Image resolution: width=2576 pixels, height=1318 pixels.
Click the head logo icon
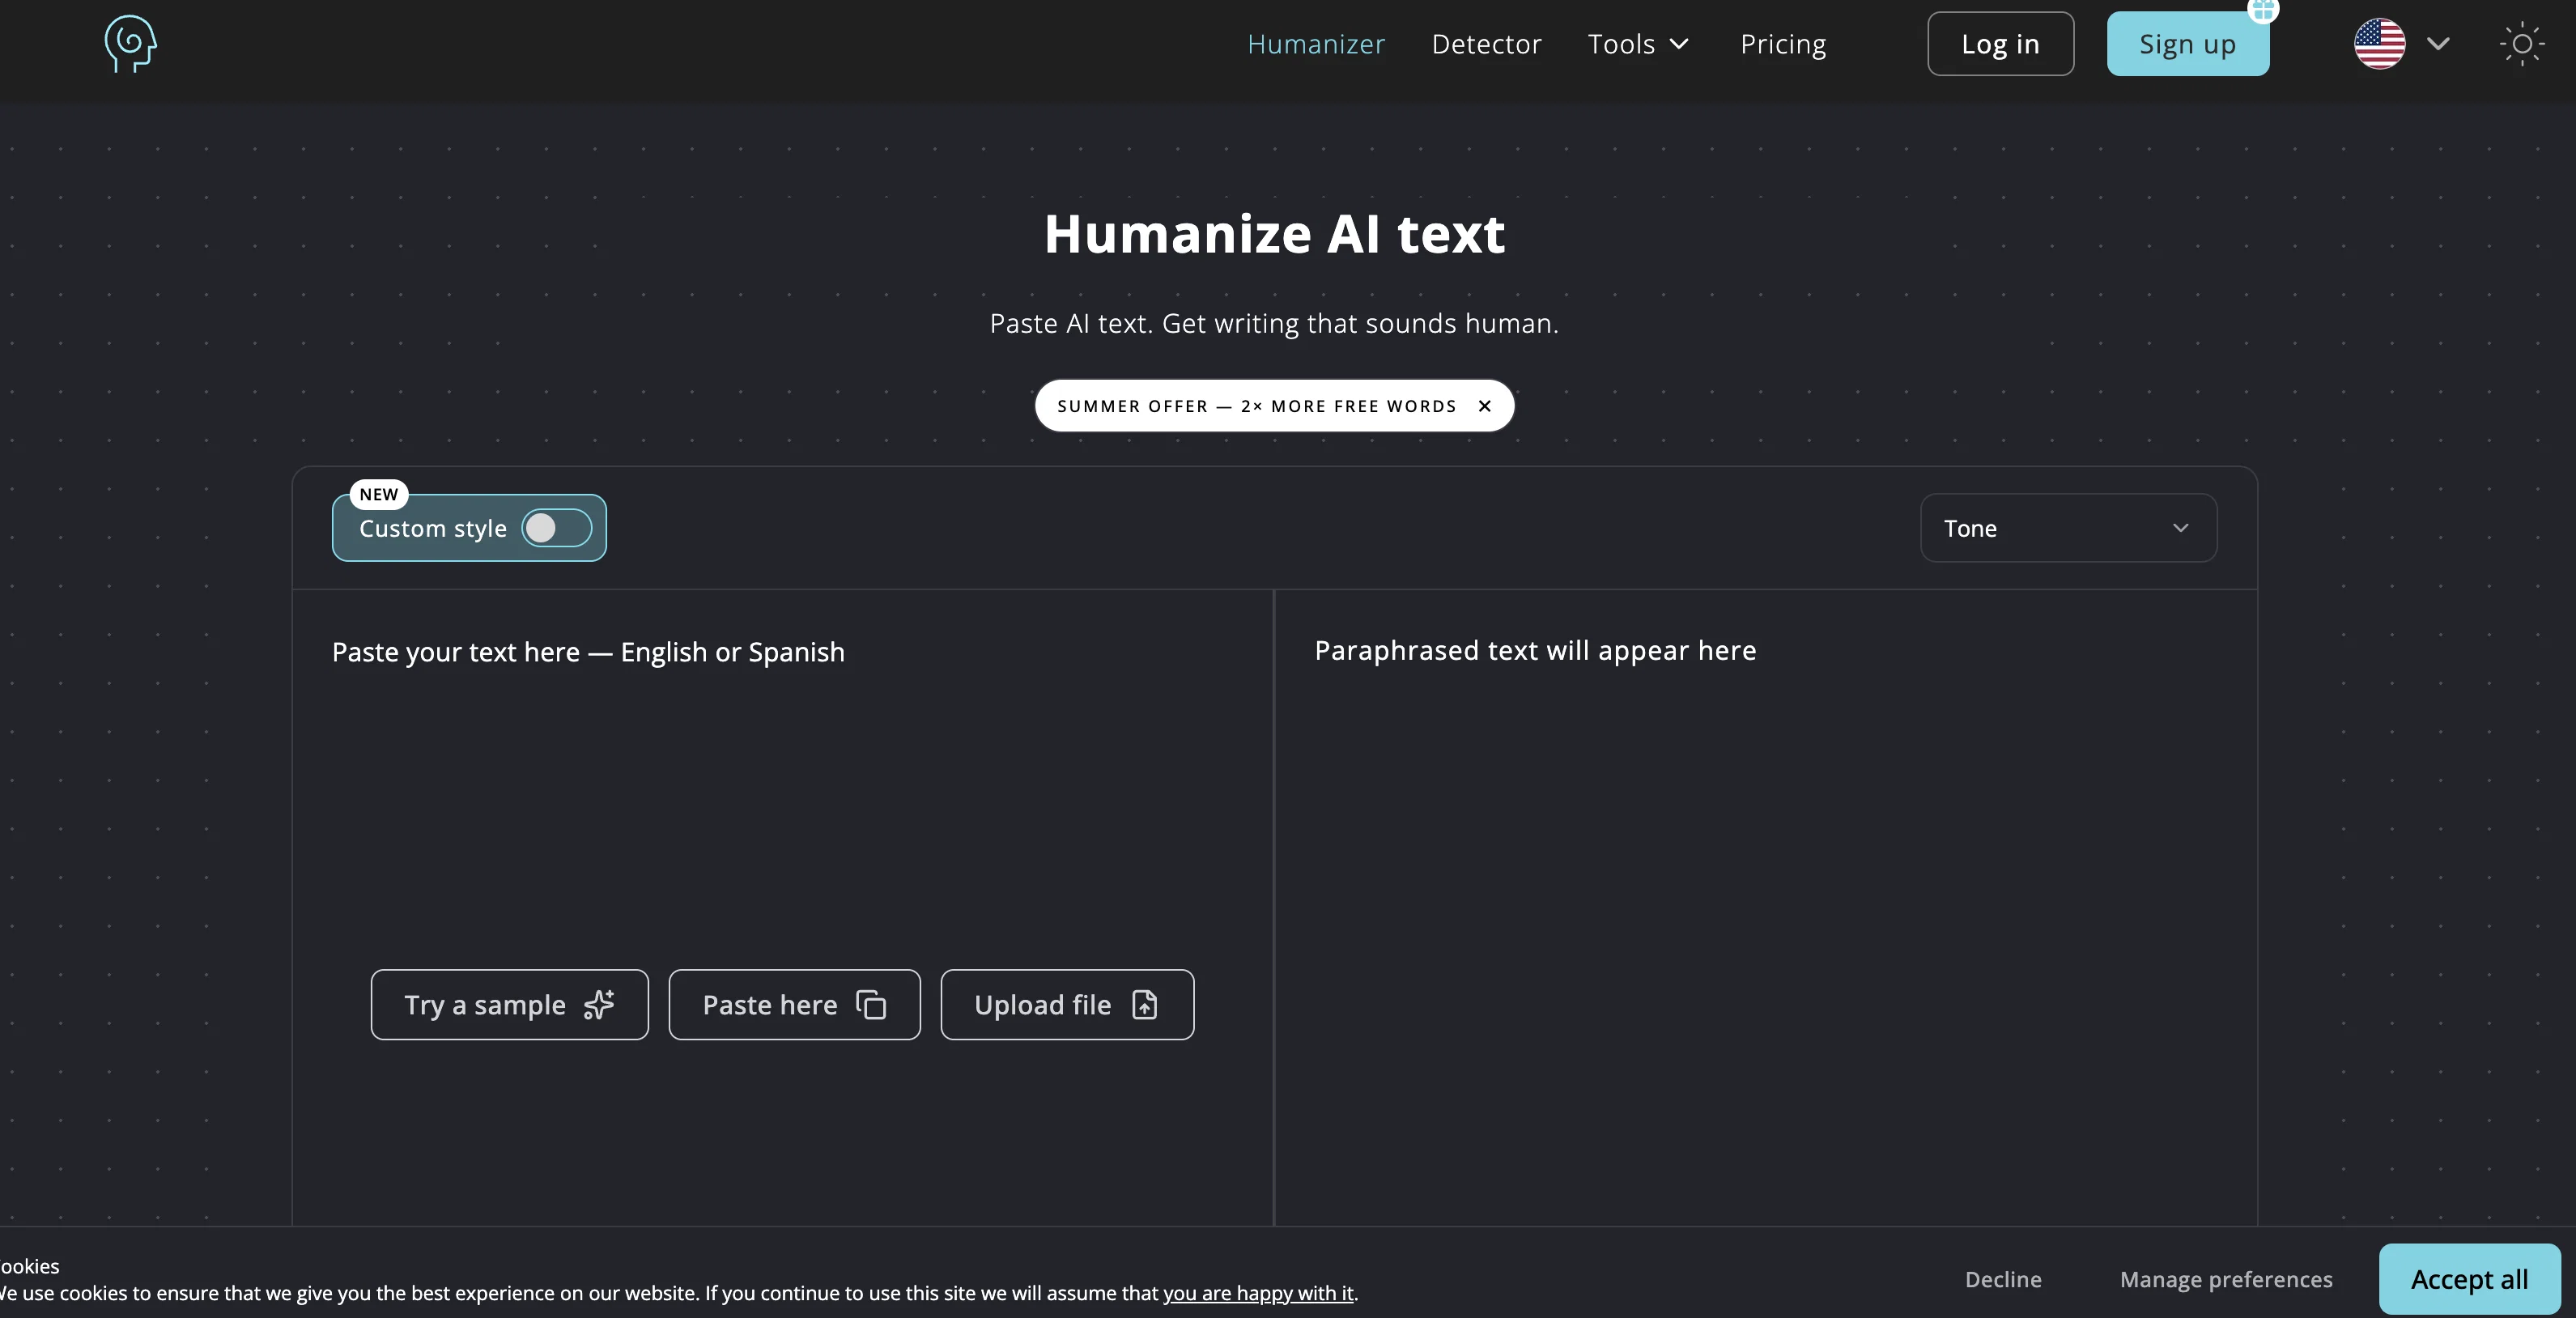131,43
